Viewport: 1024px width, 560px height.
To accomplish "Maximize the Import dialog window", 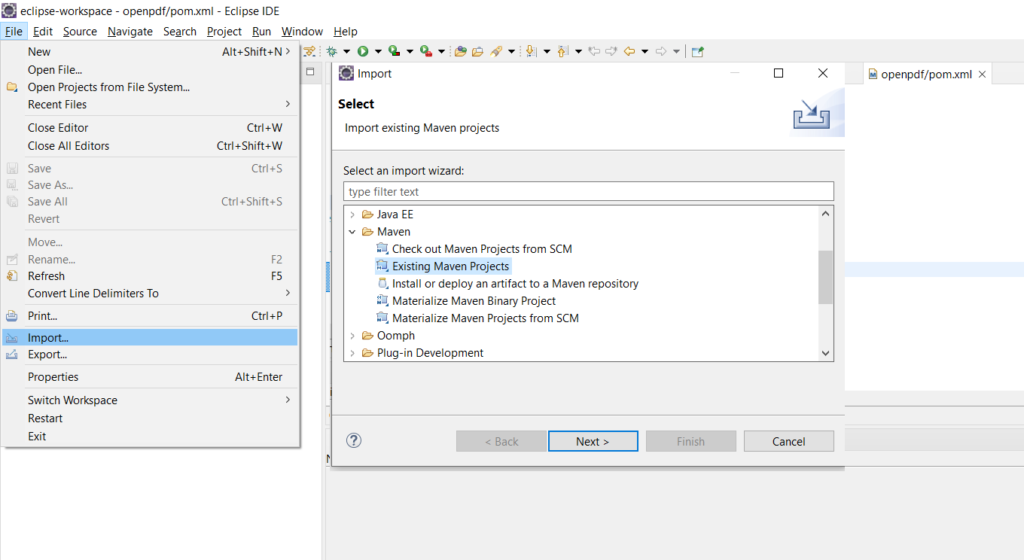I will point(778,73).
